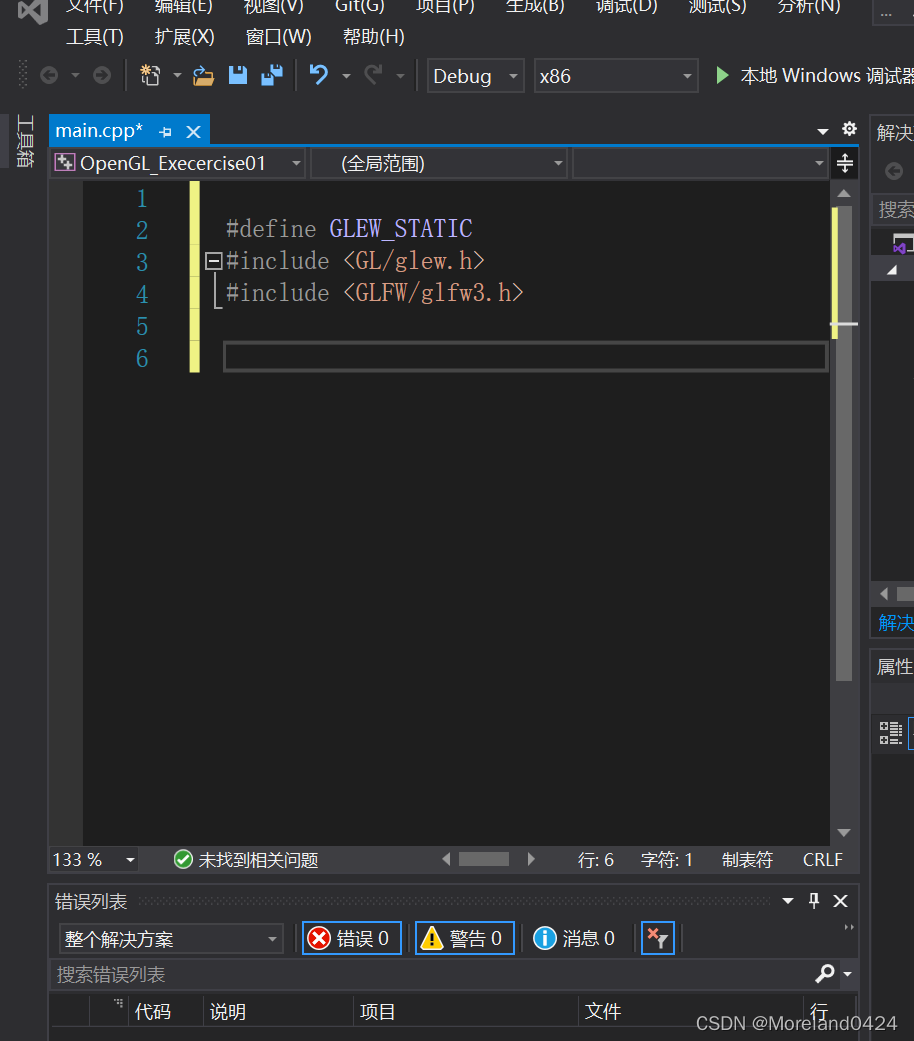The width and height of the screenshot is (914, 1041).
Task: Redo the last undone edit
Action: point(374,75)
